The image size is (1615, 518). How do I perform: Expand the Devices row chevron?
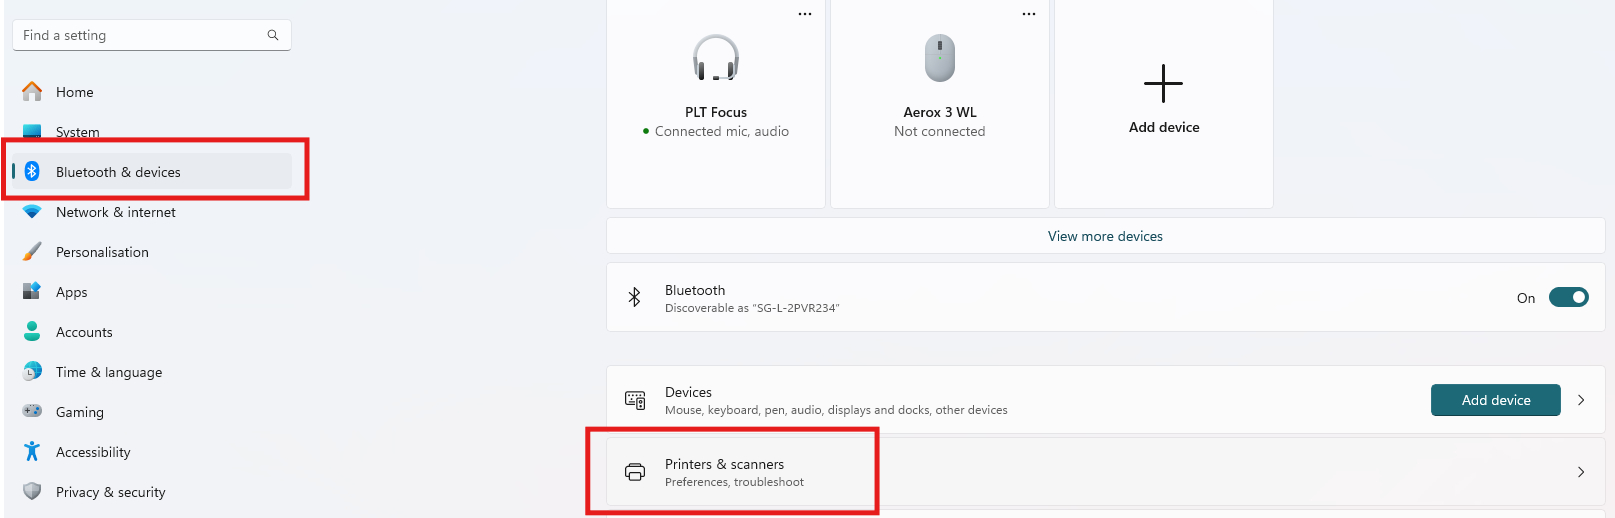[1581, 400]
